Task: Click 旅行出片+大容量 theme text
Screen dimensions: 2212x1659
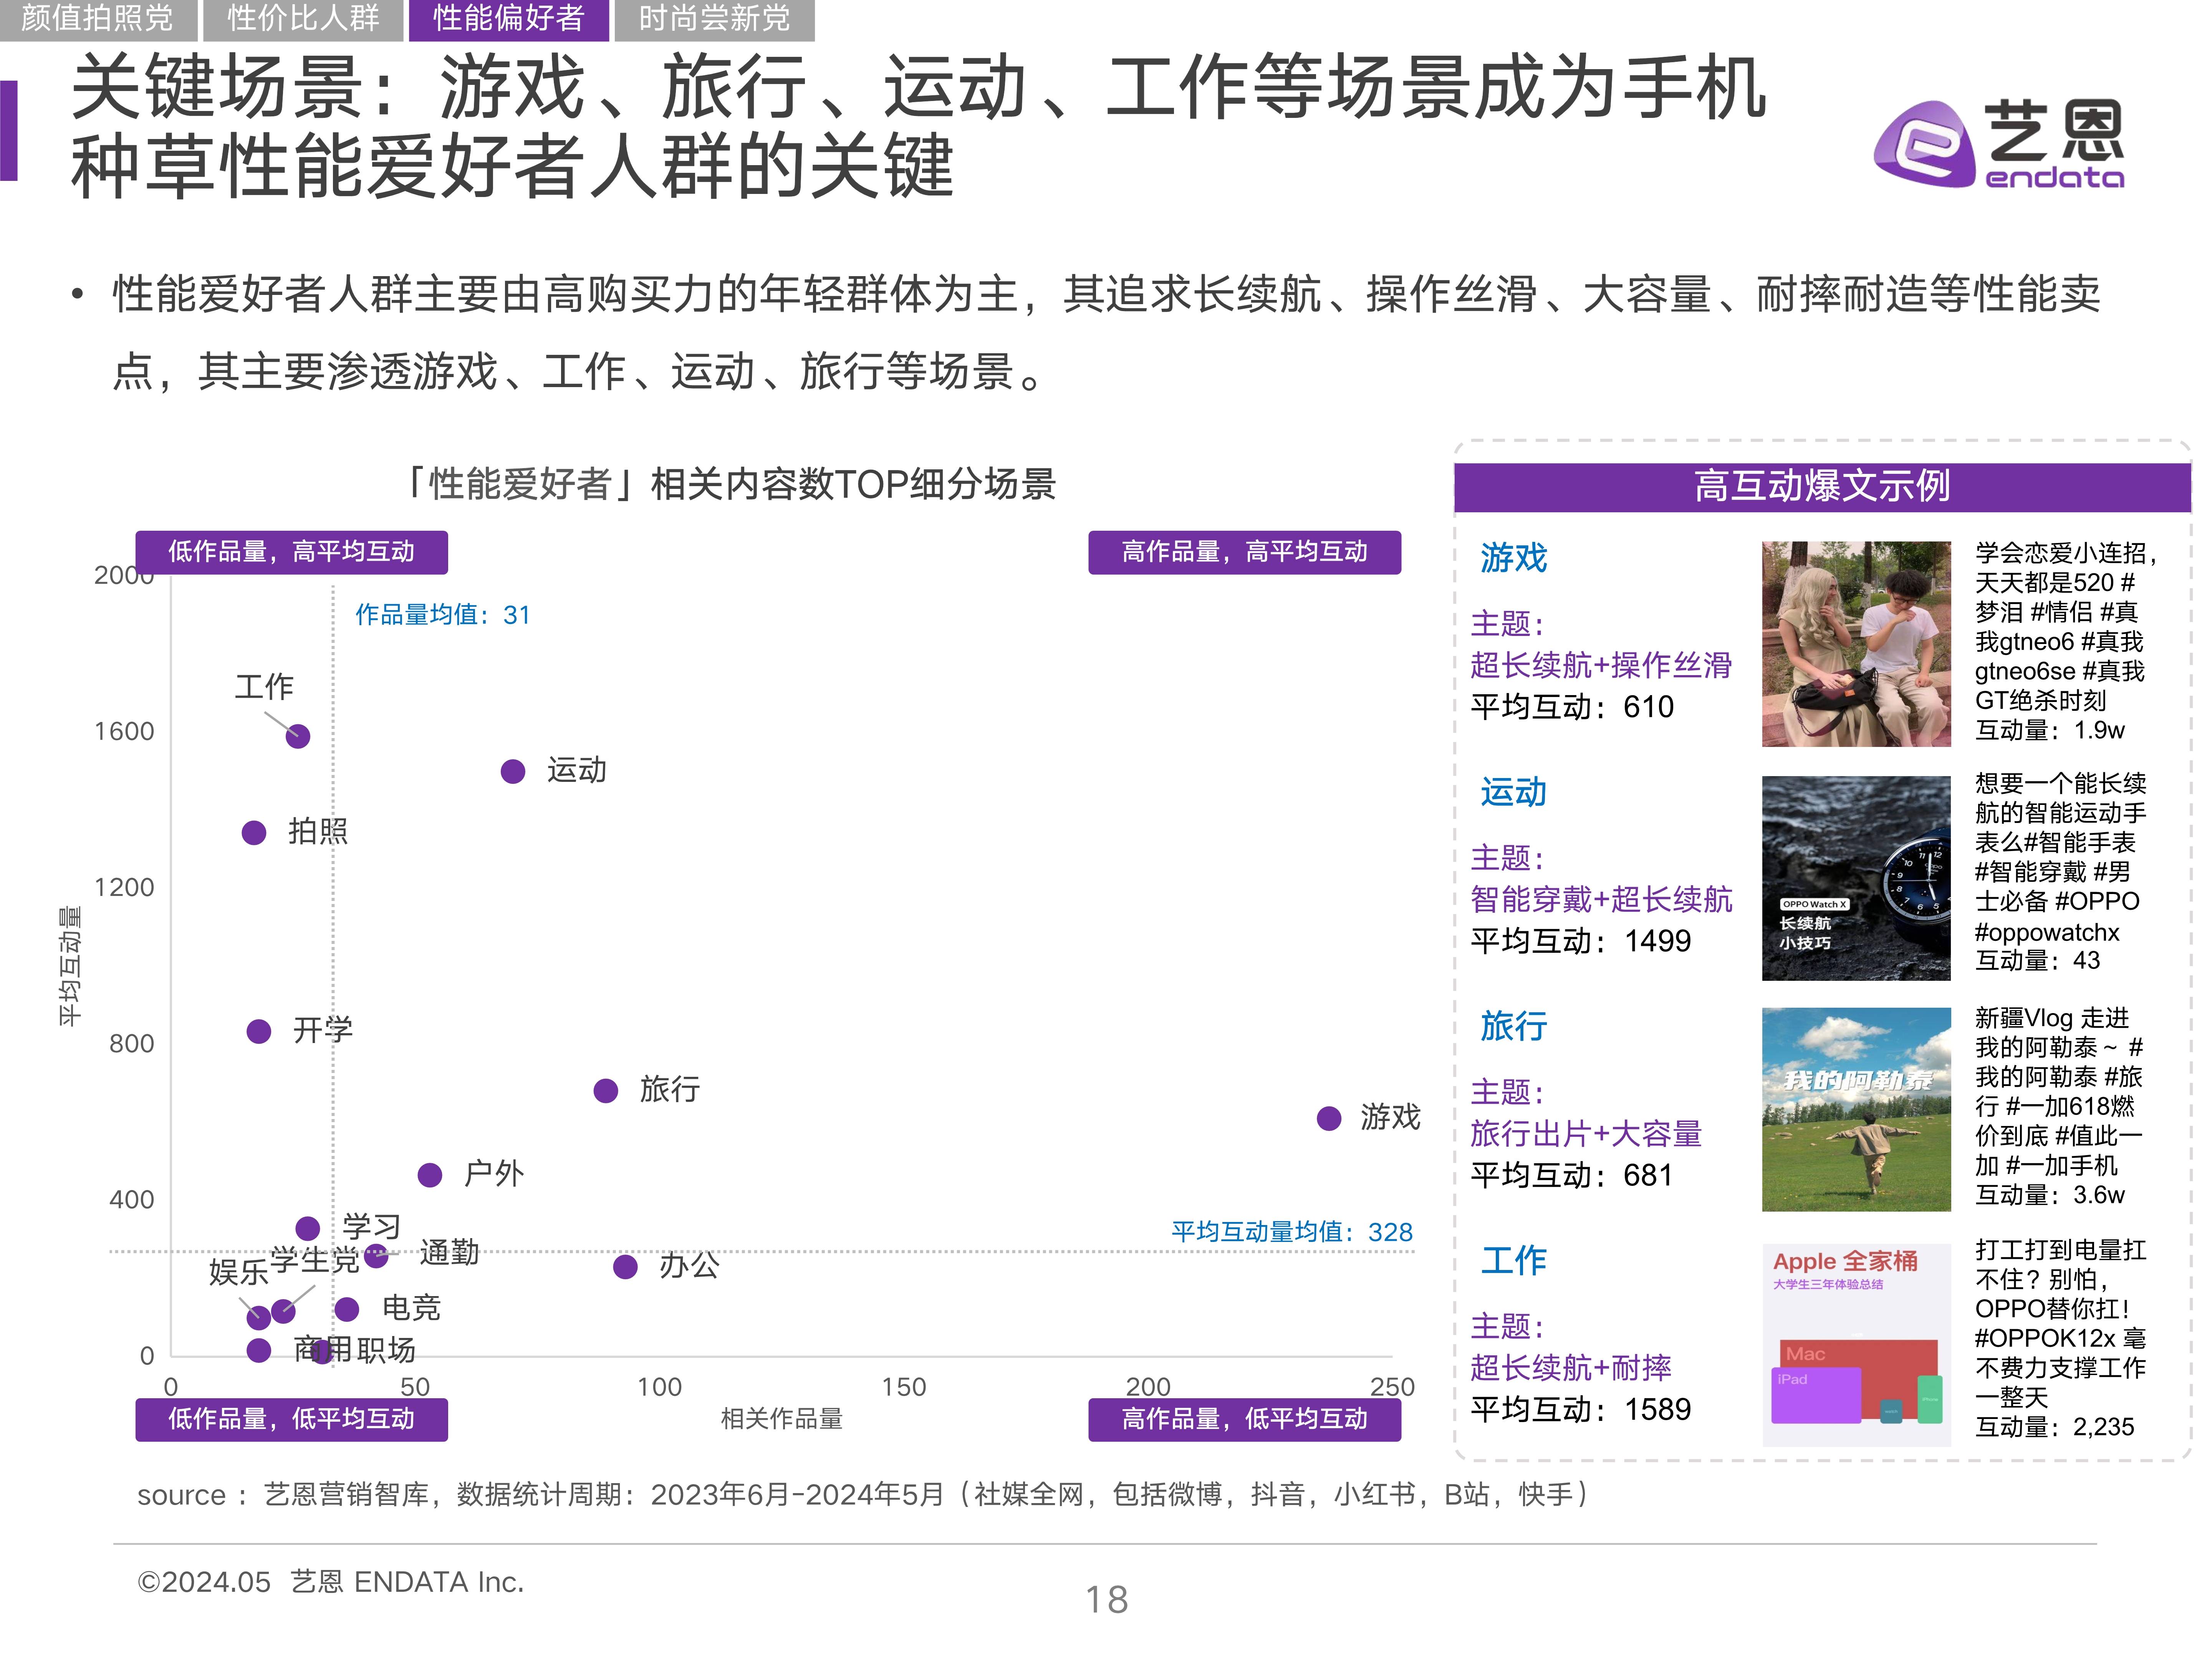Action: point(1586,1134)
